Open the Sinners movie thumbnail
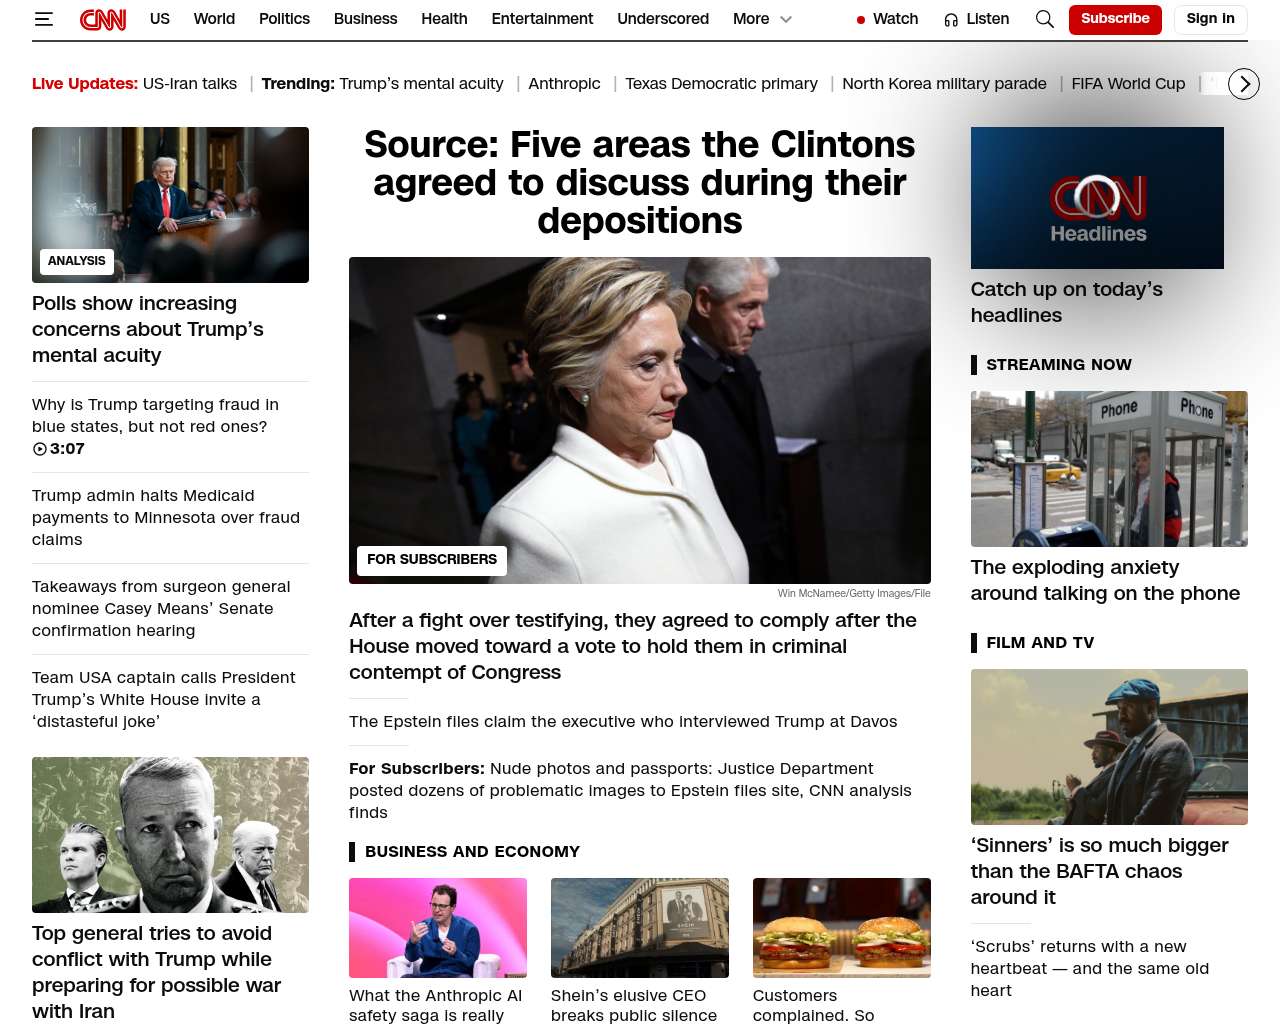This screenshot has height=1024, width=1280. point(1109,747)
